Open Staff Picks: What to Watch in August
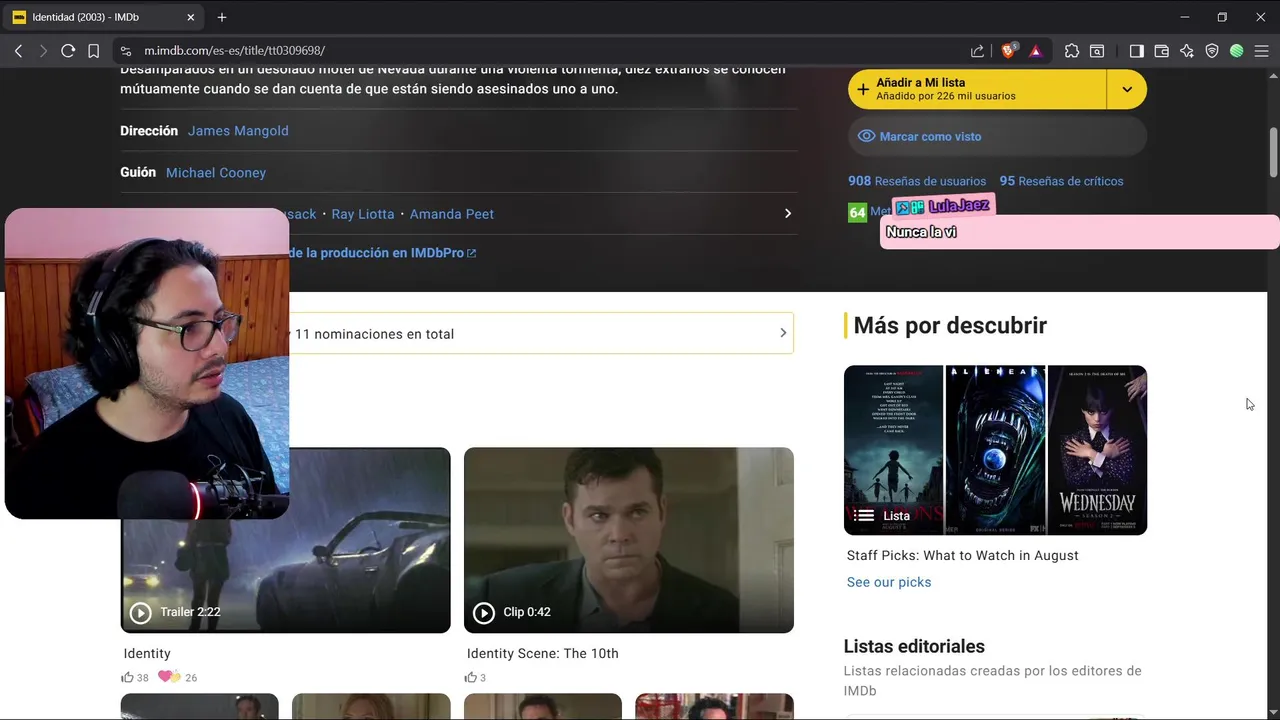The image size is (1280, 720). click(x=963, y=555)
